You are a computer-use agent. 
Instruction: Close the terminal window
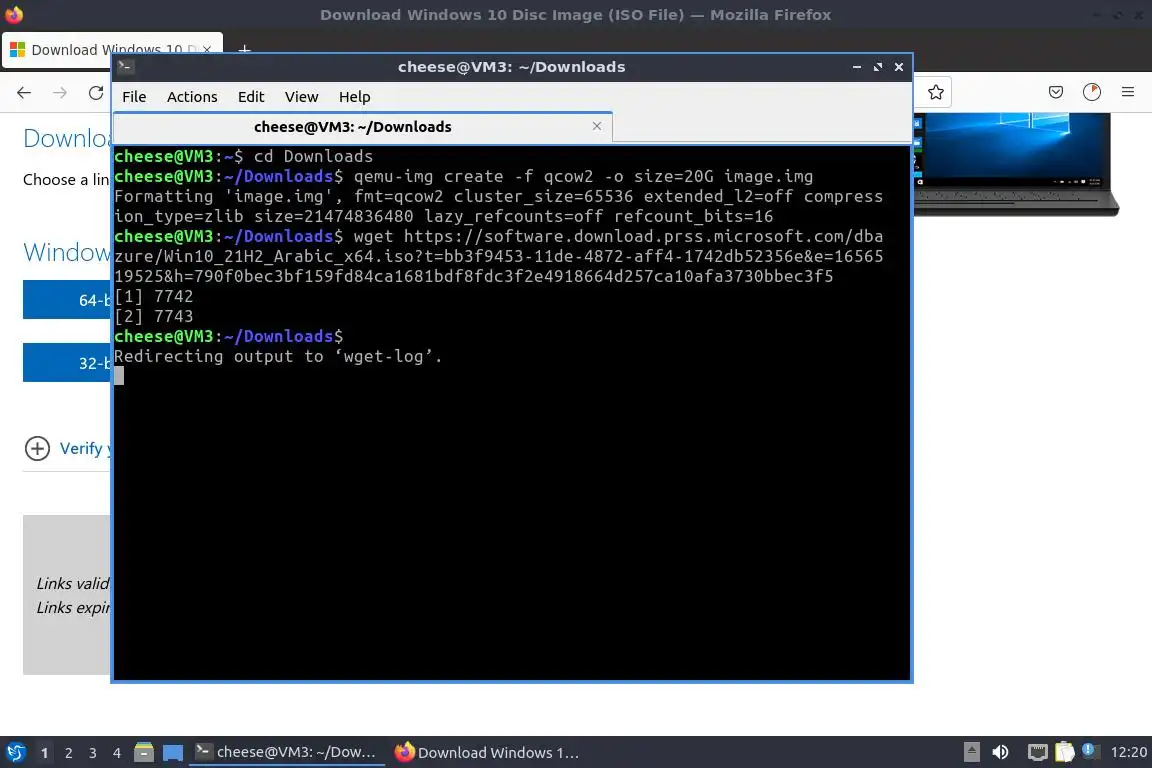click(x=899, y=67)
